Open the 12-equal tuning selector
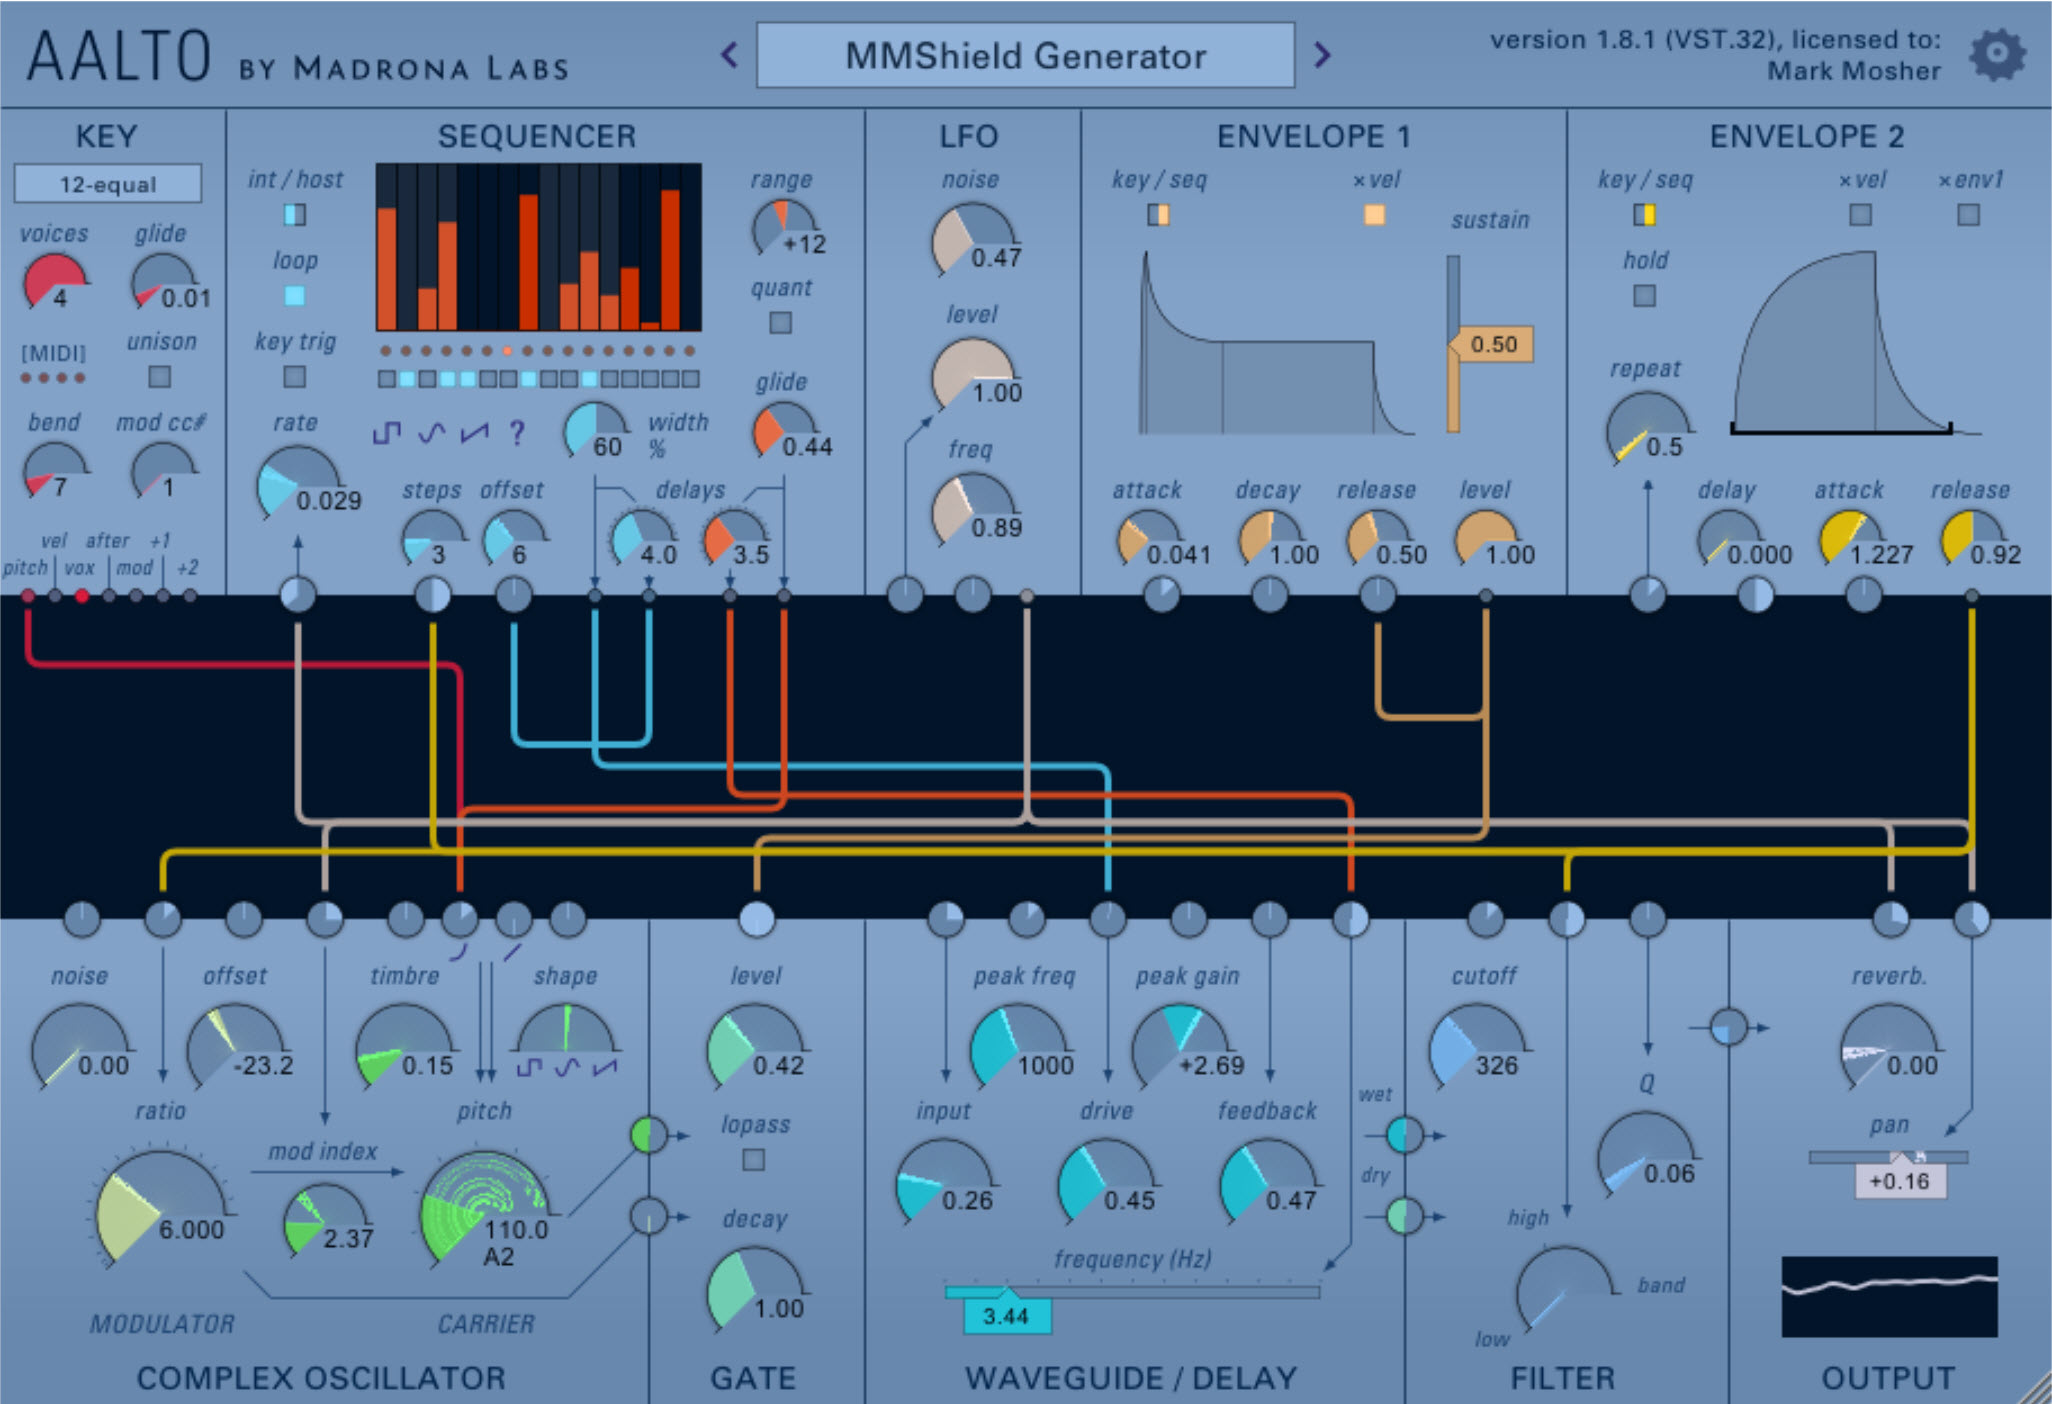 [x=105, y=183]
